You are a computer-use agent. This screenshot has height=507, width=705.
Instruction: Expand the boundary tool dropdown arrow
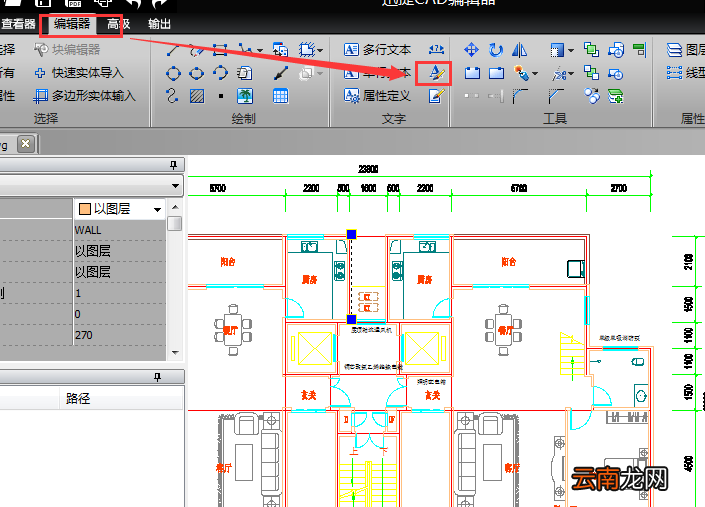coord(320,50)
